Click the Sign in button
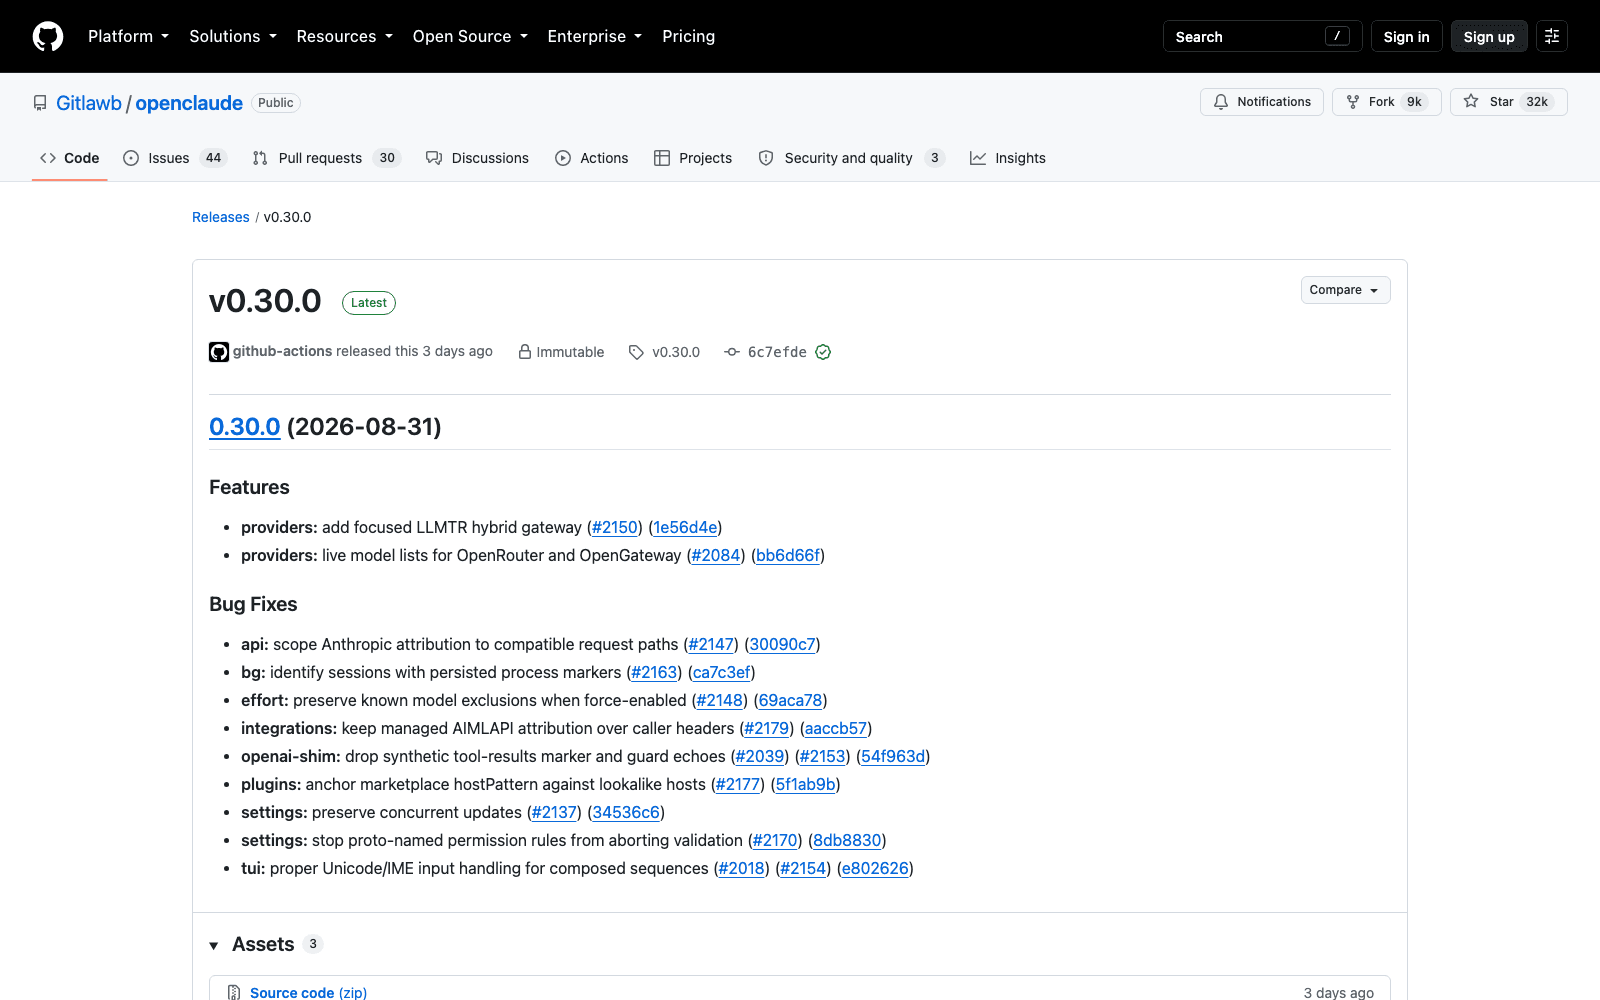Screen dimensions: 1600x1000 point(1406,36)
